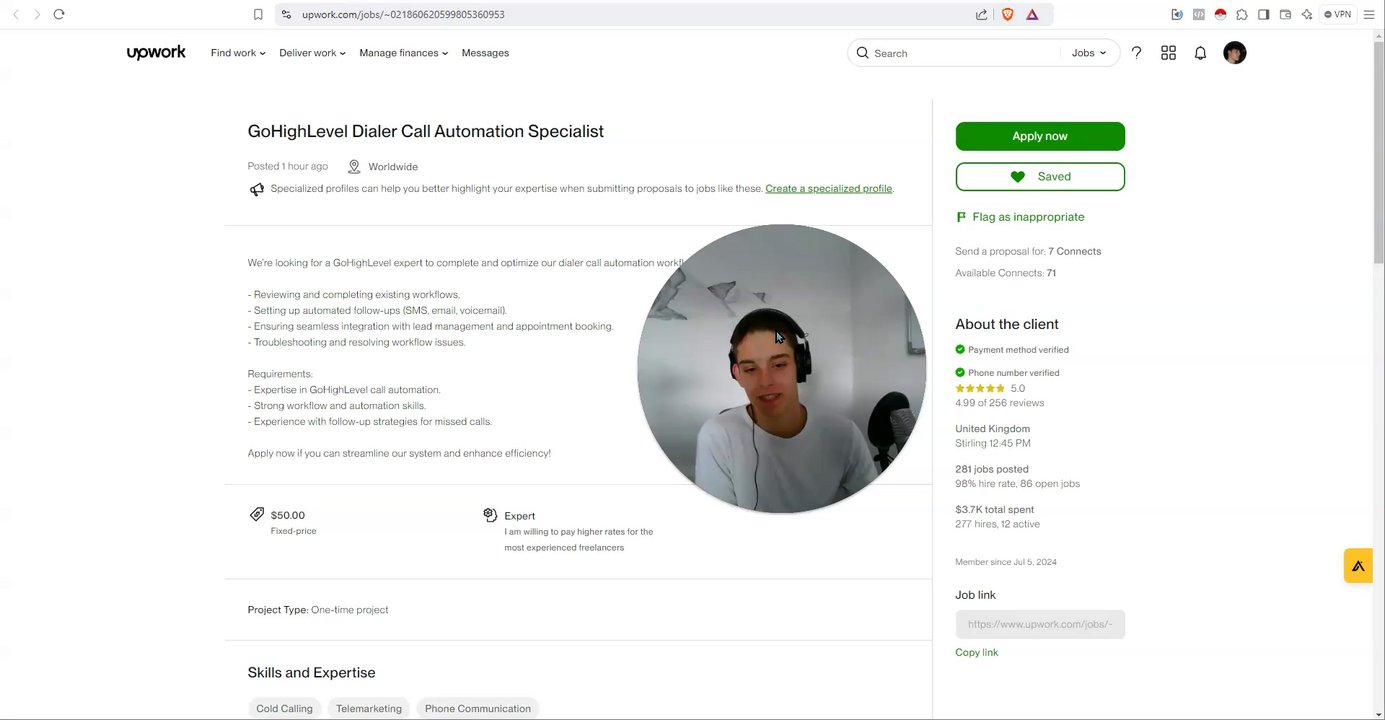1385x720 pixels.
Task: Click the Telemarketing skill tag
Action: click(369, 708)
